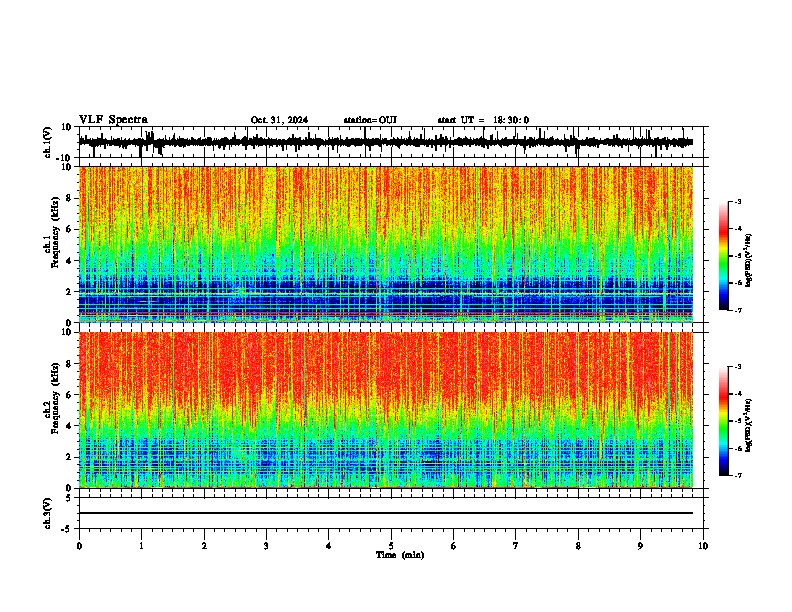
Task: Click the ch.1 color bar's log(PSD) unit label
Action: [x=749, y=261]
